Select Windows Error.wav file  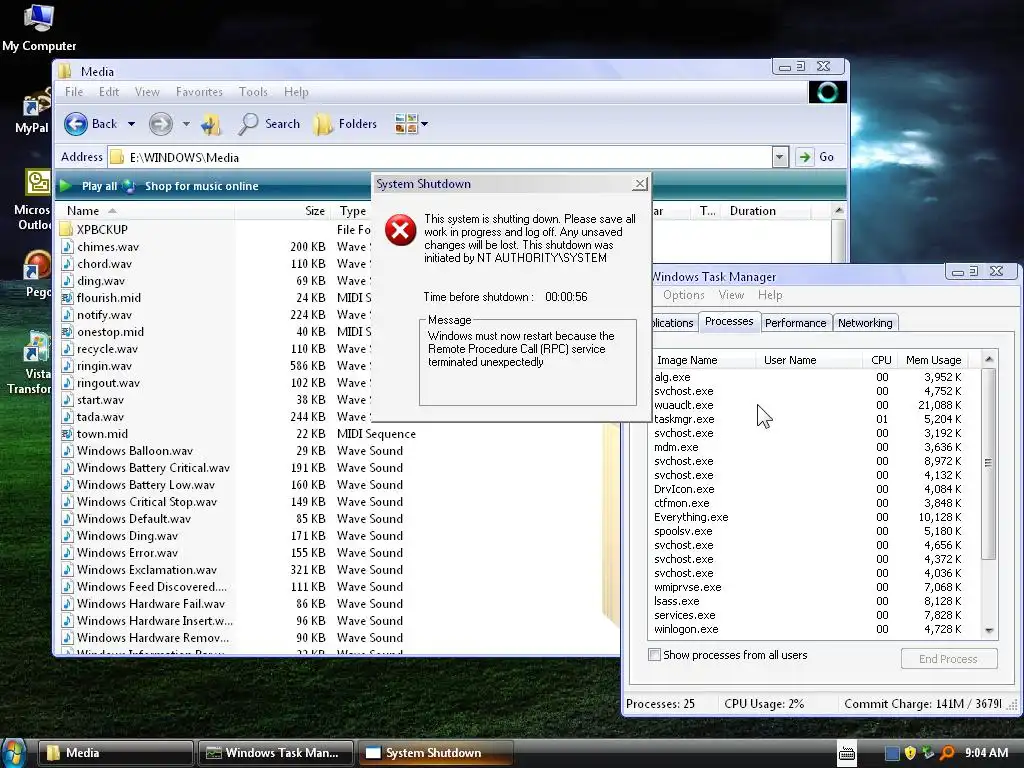click(127, 552)
